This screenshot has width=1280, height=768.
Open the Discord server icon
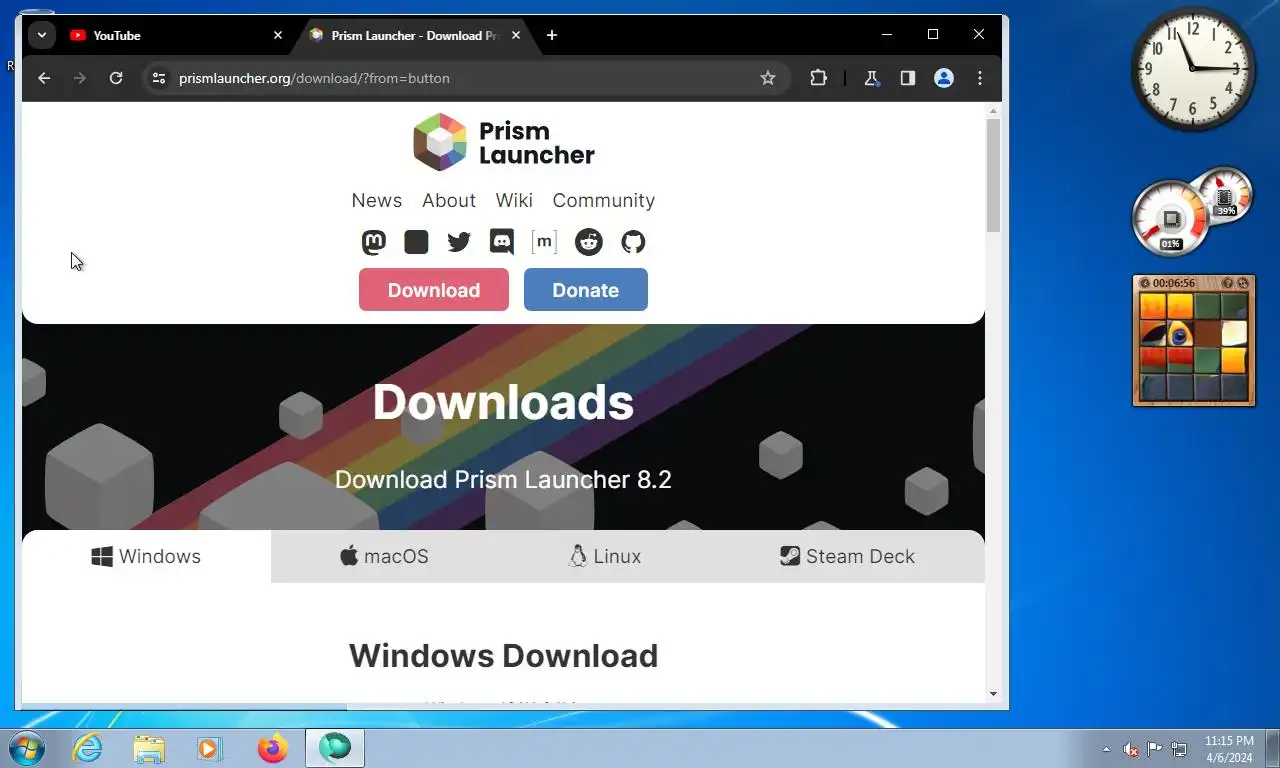502,242
